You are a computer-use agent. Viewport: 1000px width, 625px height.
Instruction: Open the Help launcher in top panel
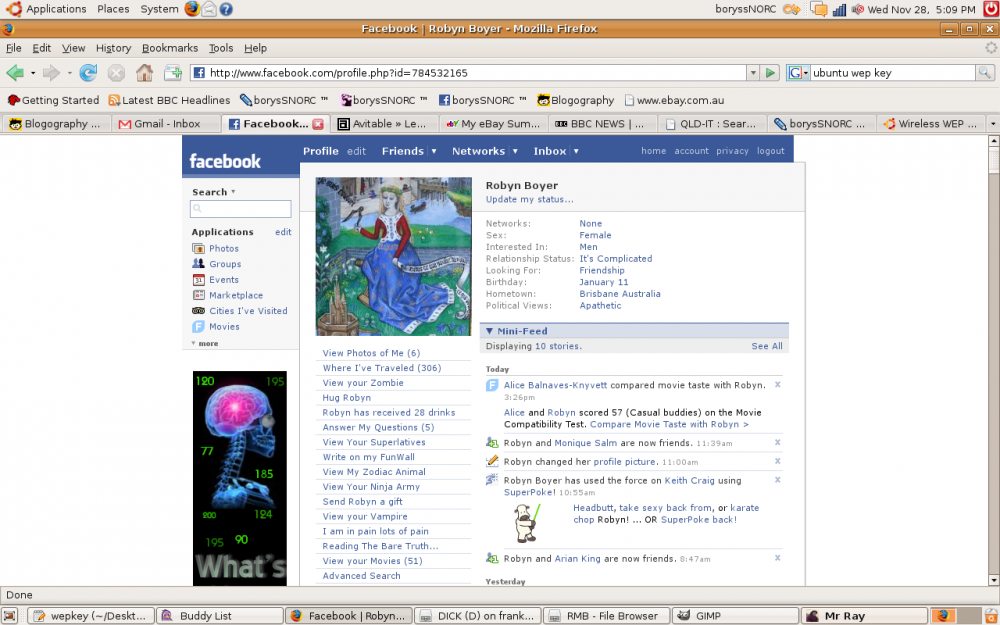pyautogui.click(x=225, y=9)
